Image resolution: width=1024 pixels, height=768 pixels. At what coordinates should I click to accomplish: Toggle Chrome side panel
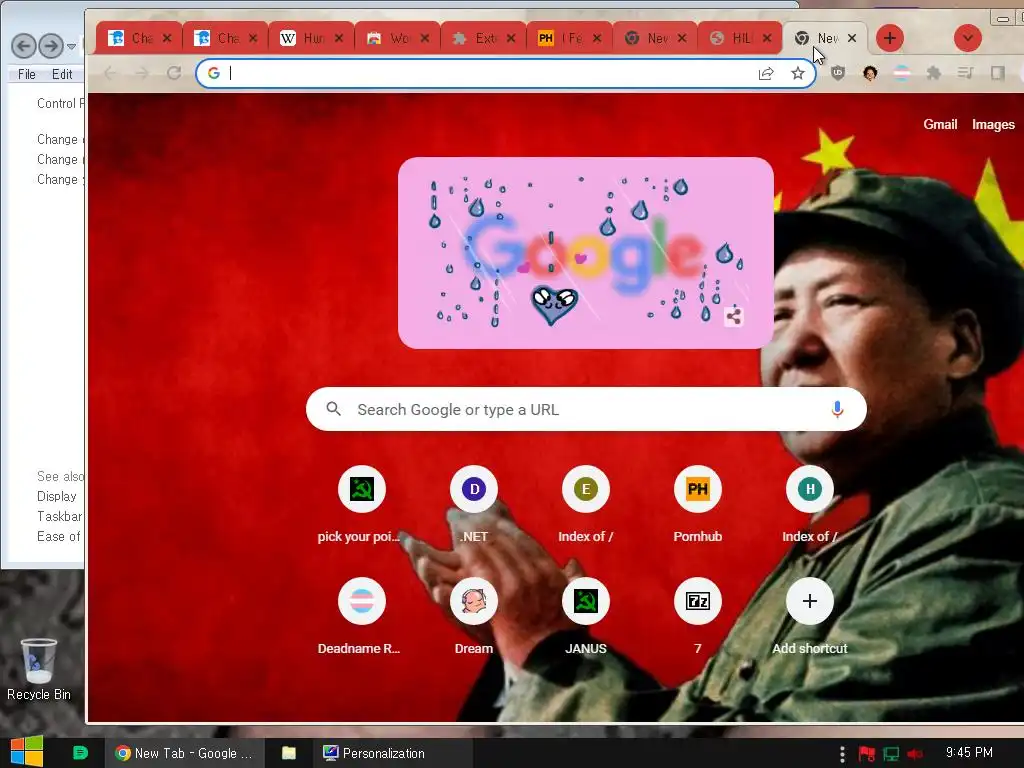click(997, 73)
